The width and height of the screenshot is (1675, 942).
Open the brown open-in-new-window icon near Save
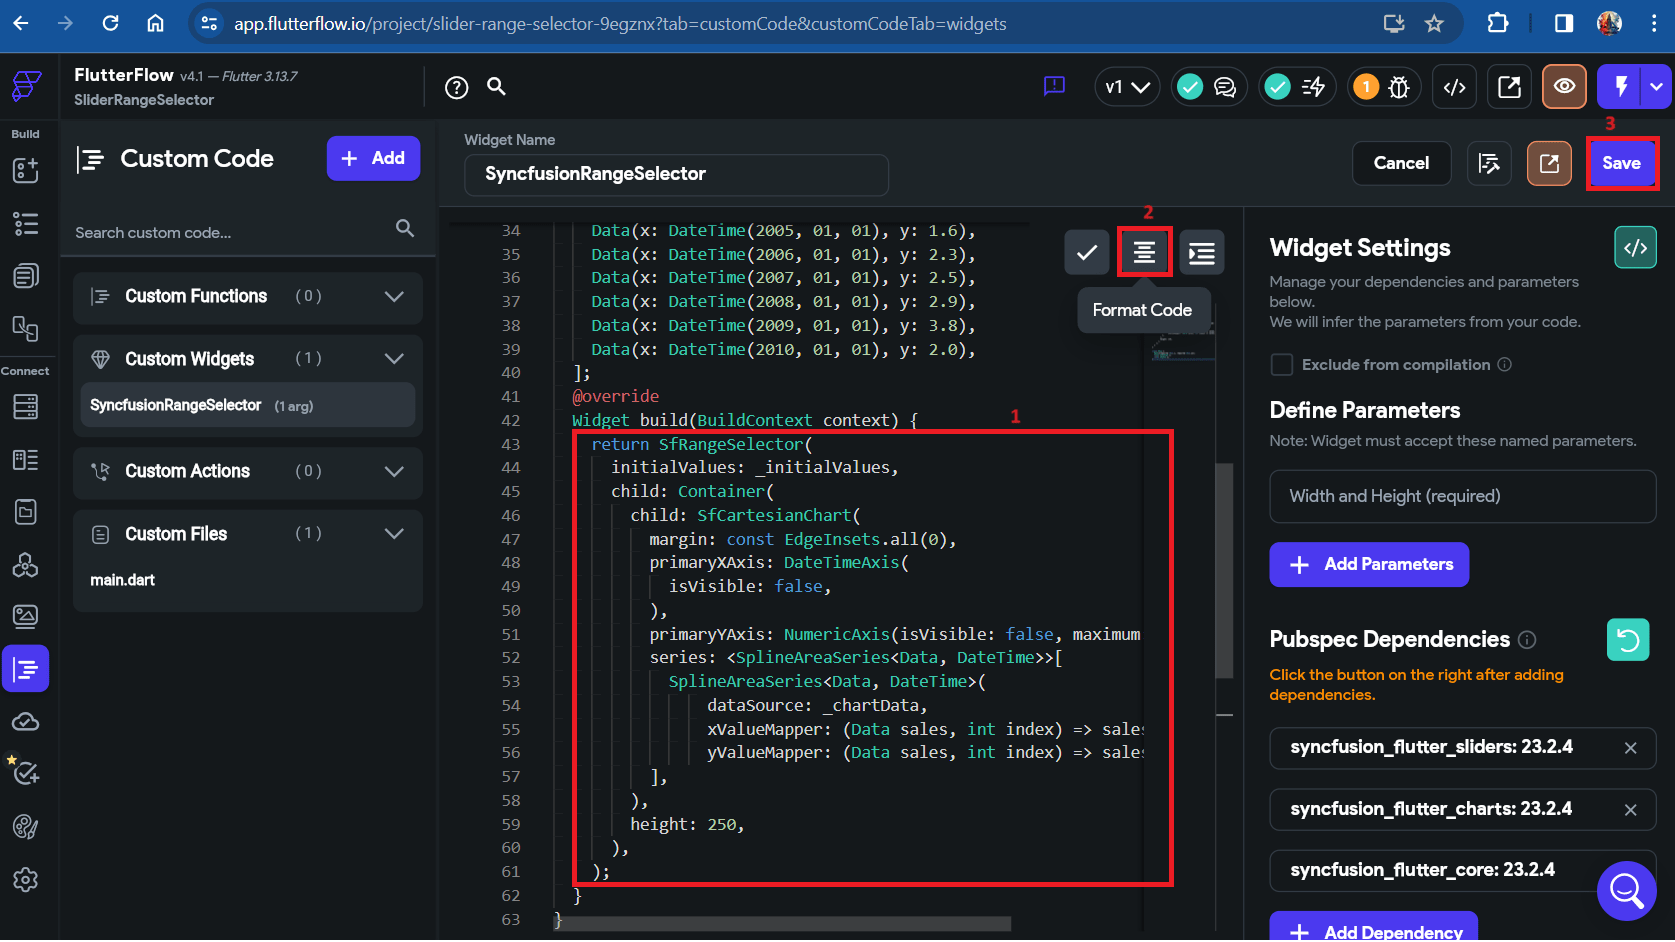coord(1549,163)
